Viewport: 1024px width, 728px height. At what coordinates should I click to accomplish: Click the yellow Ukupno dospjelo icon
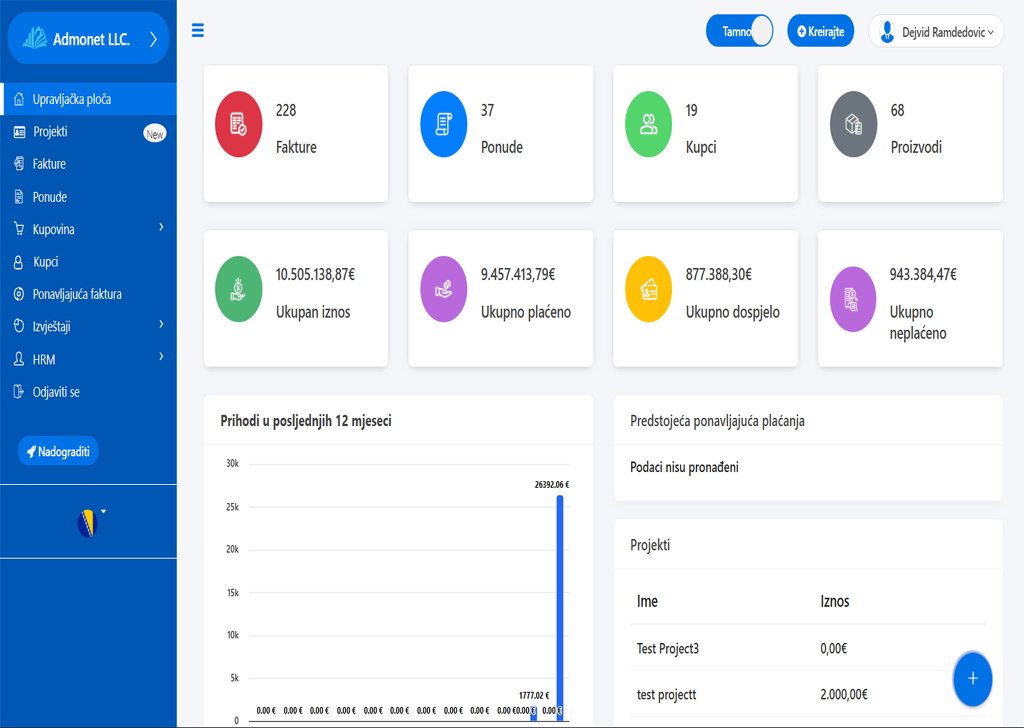[x=648, y=289]
